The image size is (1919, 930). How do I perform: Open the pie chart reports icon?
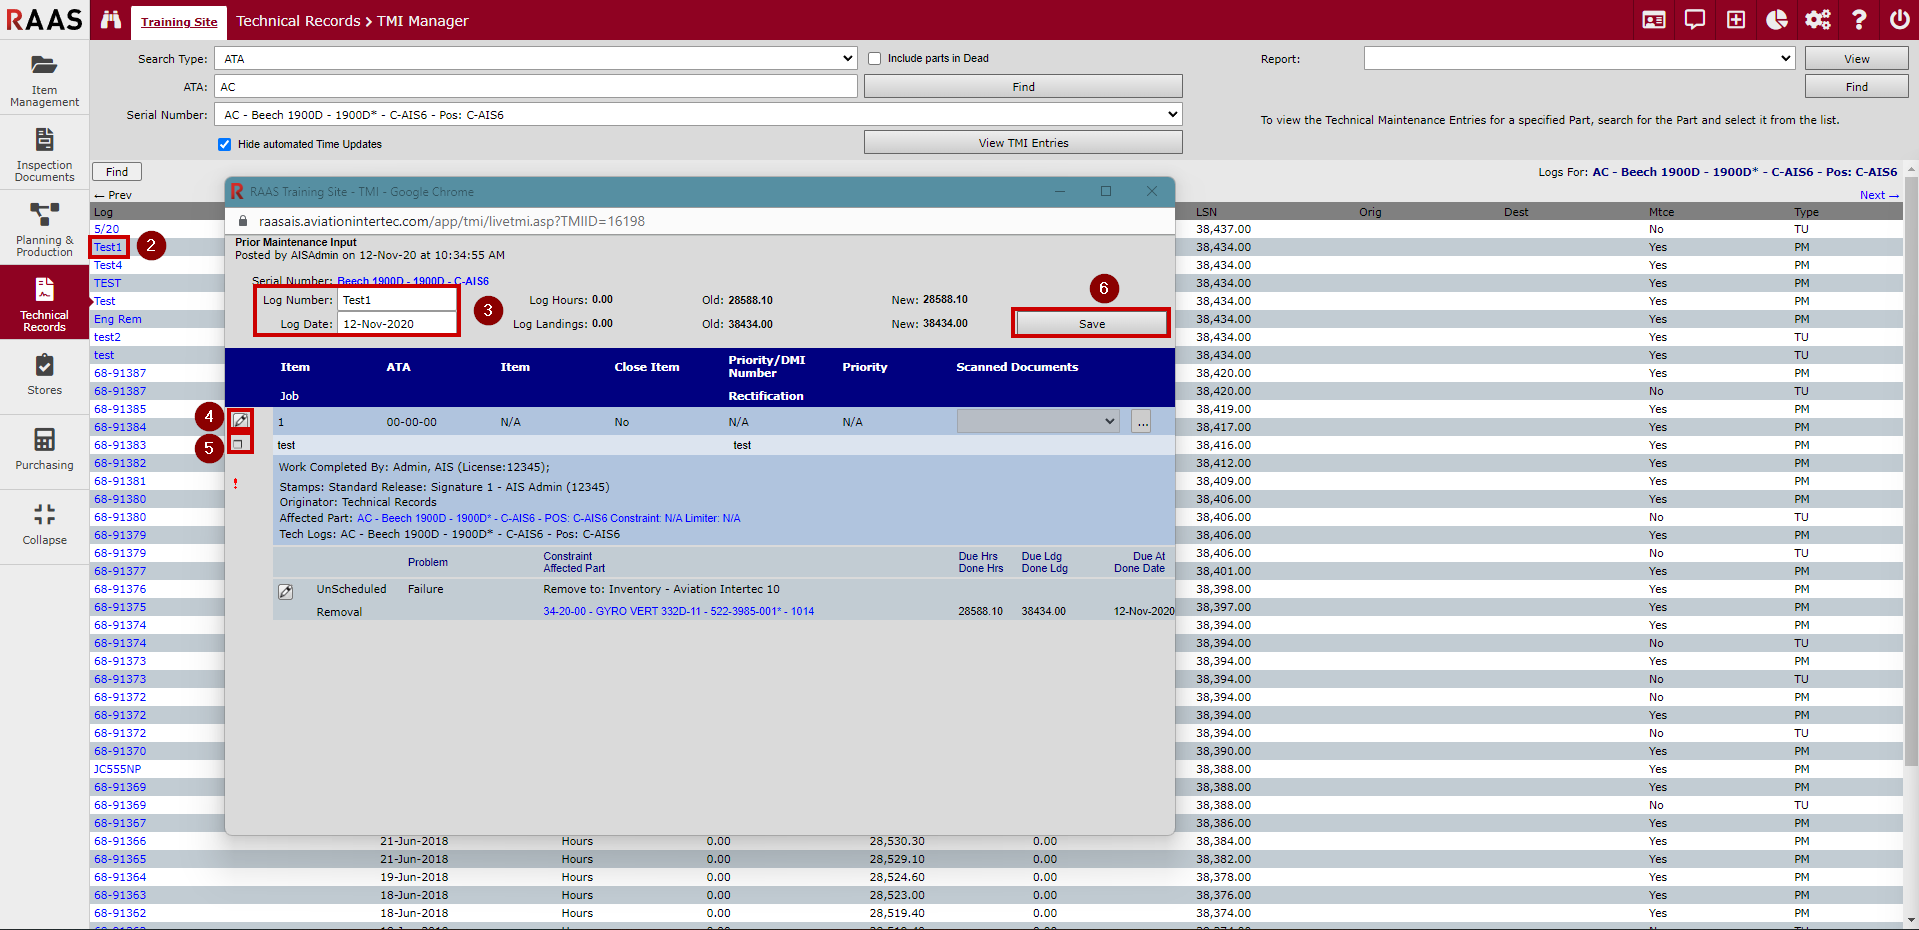pos(1777,20)
